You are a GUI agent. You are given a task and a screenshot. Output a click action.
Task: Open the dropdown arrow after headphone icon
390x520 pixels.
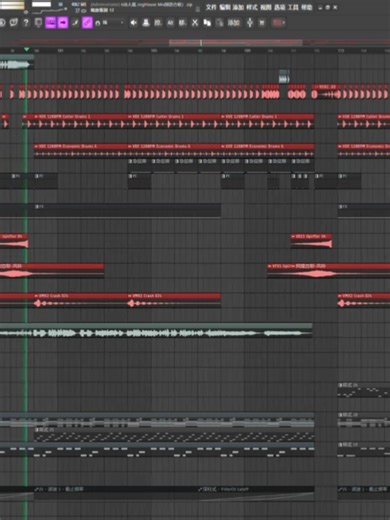(x=122, y=23)
